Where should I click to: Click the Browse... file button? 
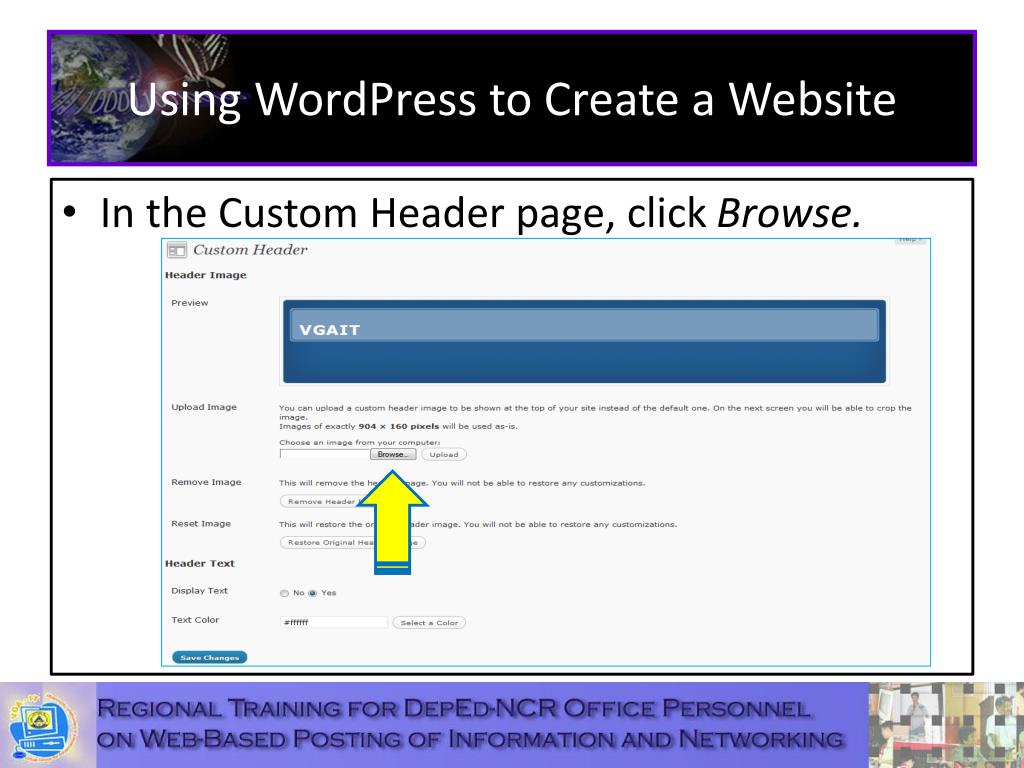393,455
